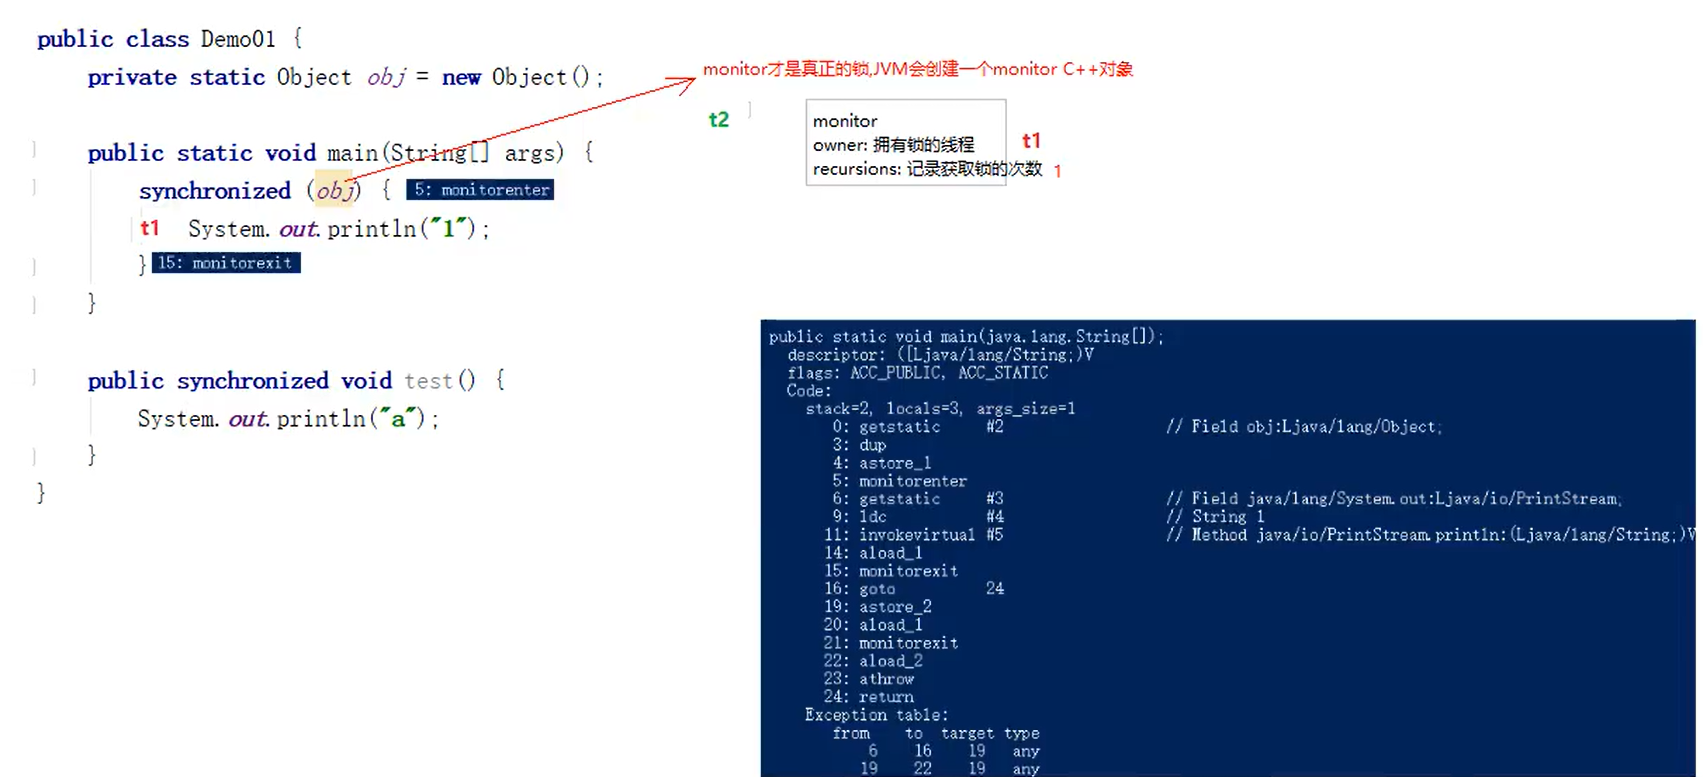Click the test method name
The height and width of the screenshot is (777, 1707).
pyautogui.click(x=428, y=381)
